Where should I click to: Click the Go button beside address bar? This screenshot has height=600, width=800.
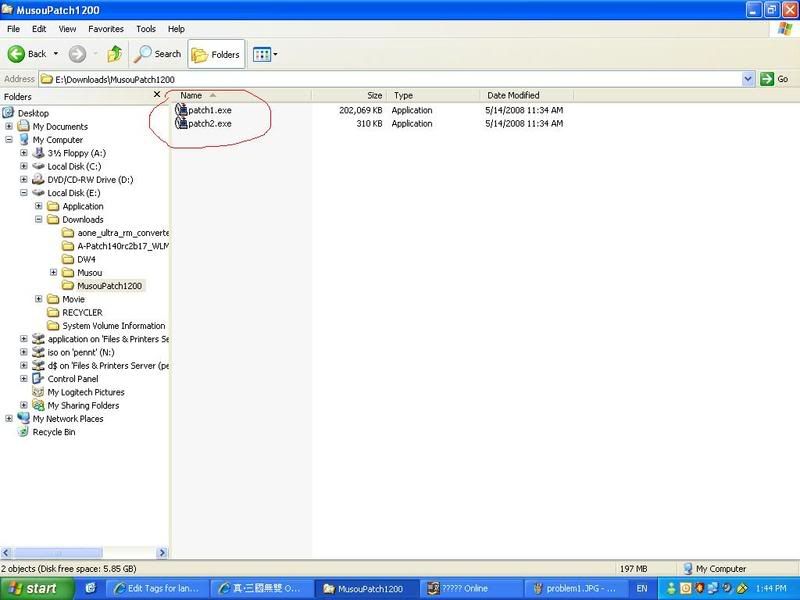[775, 78]
